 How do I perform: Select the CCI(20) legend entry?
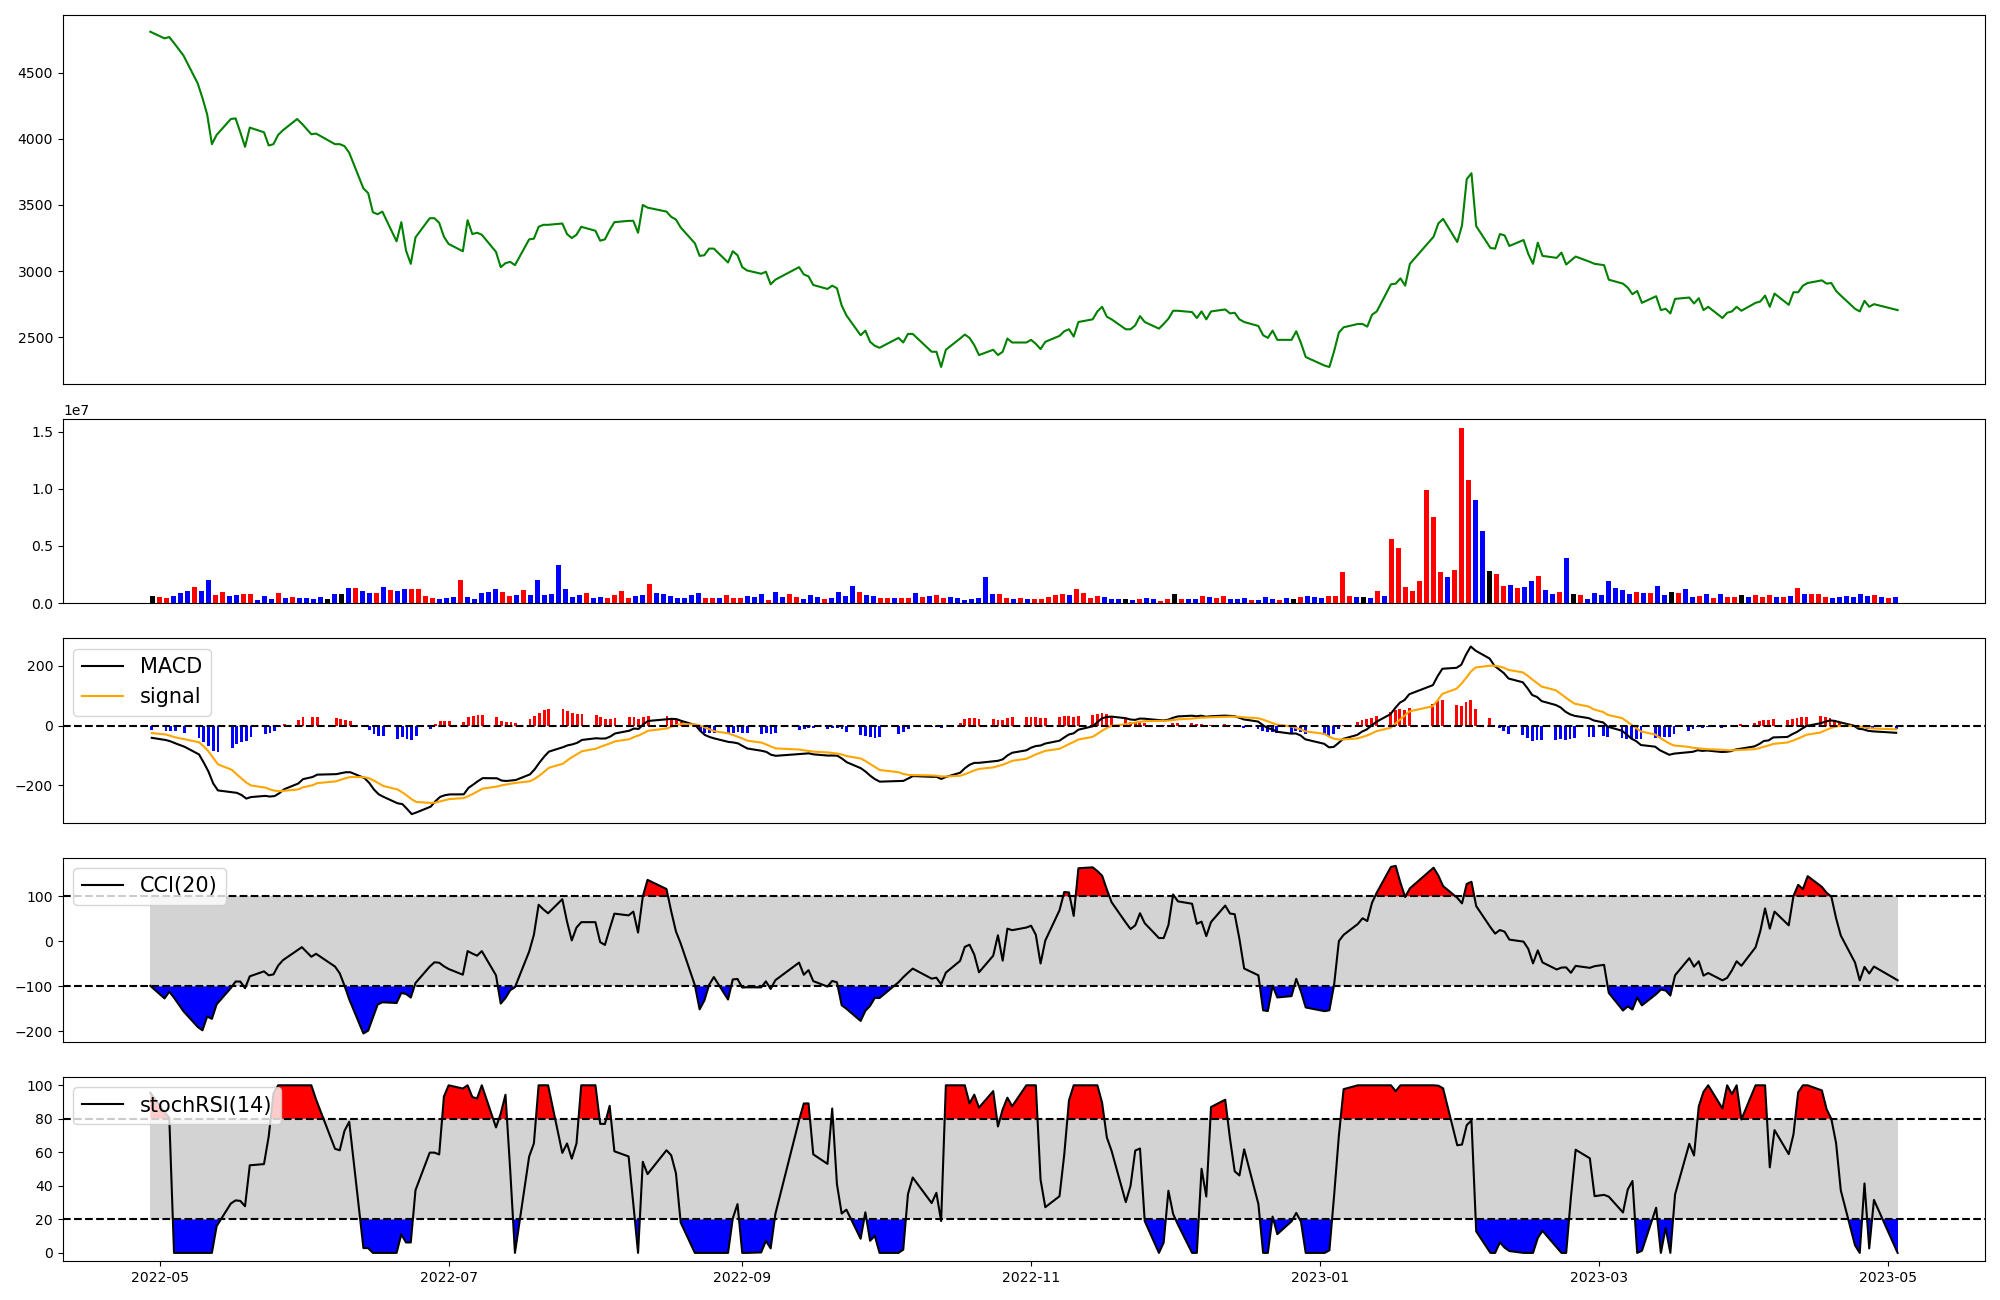179,885
